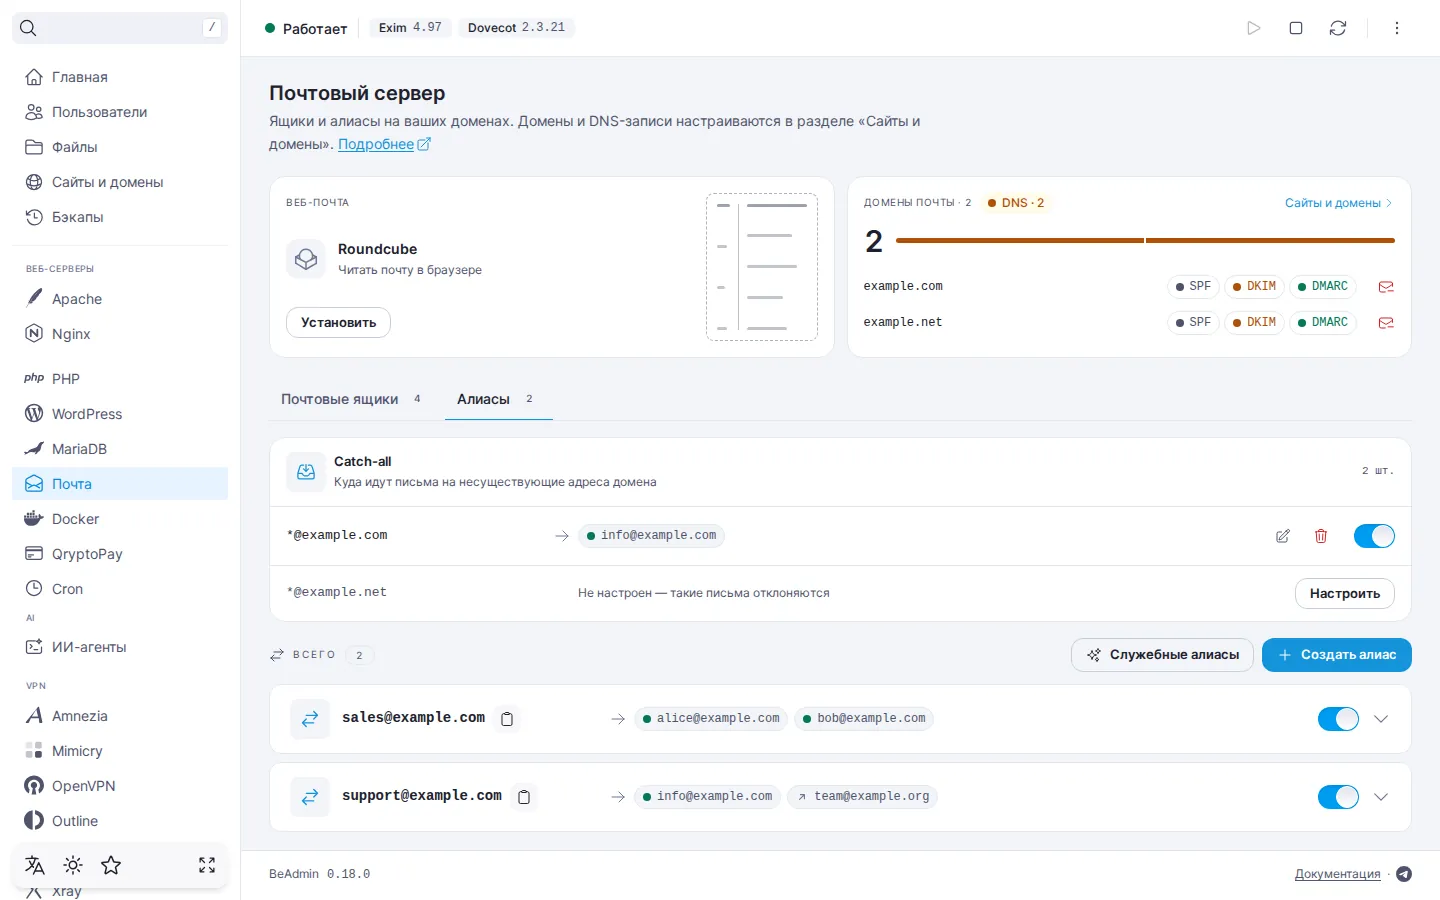The height and width of the screenshot is (900, 1440).
Task: Delete the *@example.com catch-all rule
Action: [x=1321, y=536]
